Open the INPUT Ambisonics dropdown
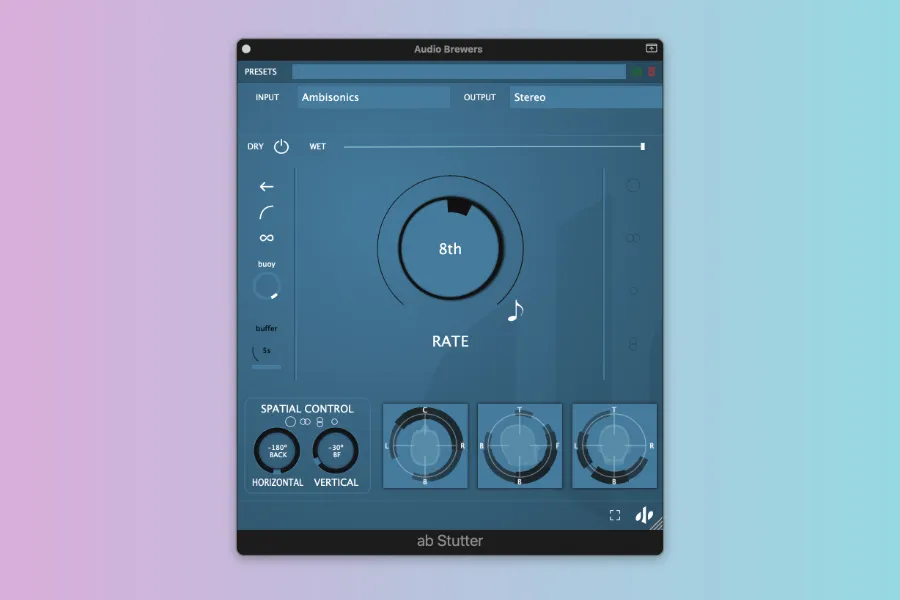900x600 pixels. pyautogui.click(x=374, y=97)
